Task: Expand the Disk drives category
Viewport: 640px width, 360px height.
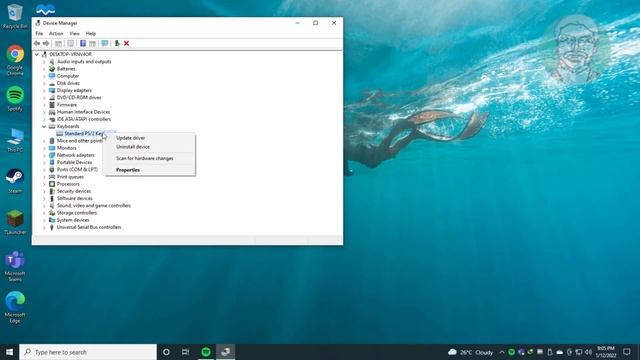Action: click(44, 83)
